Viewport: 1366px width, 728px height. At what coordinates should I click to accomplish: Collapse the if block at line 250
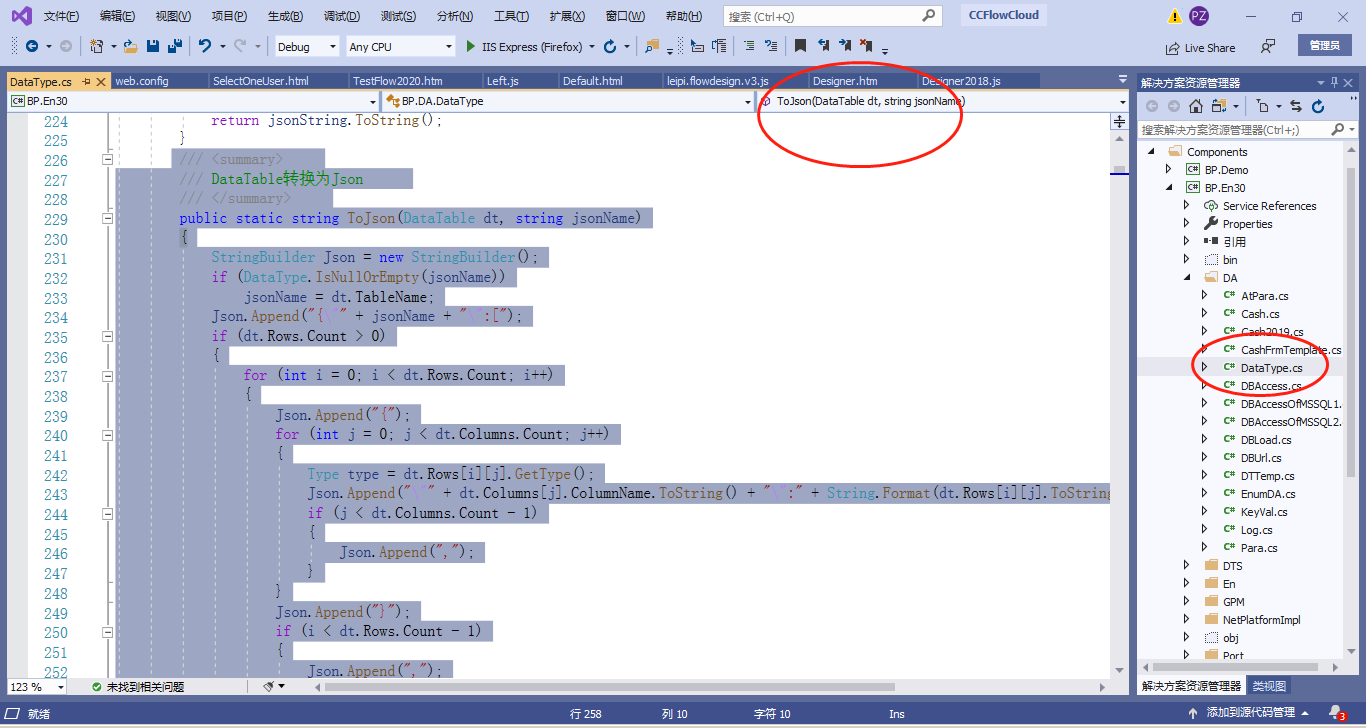(x=107, y=630)
